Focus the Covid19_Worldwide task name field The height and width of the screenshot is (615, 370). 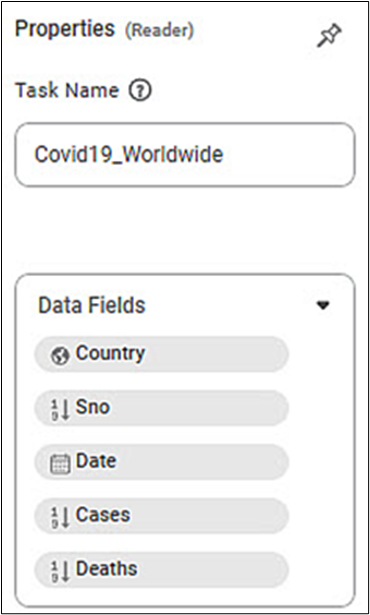tap(185, 155)
